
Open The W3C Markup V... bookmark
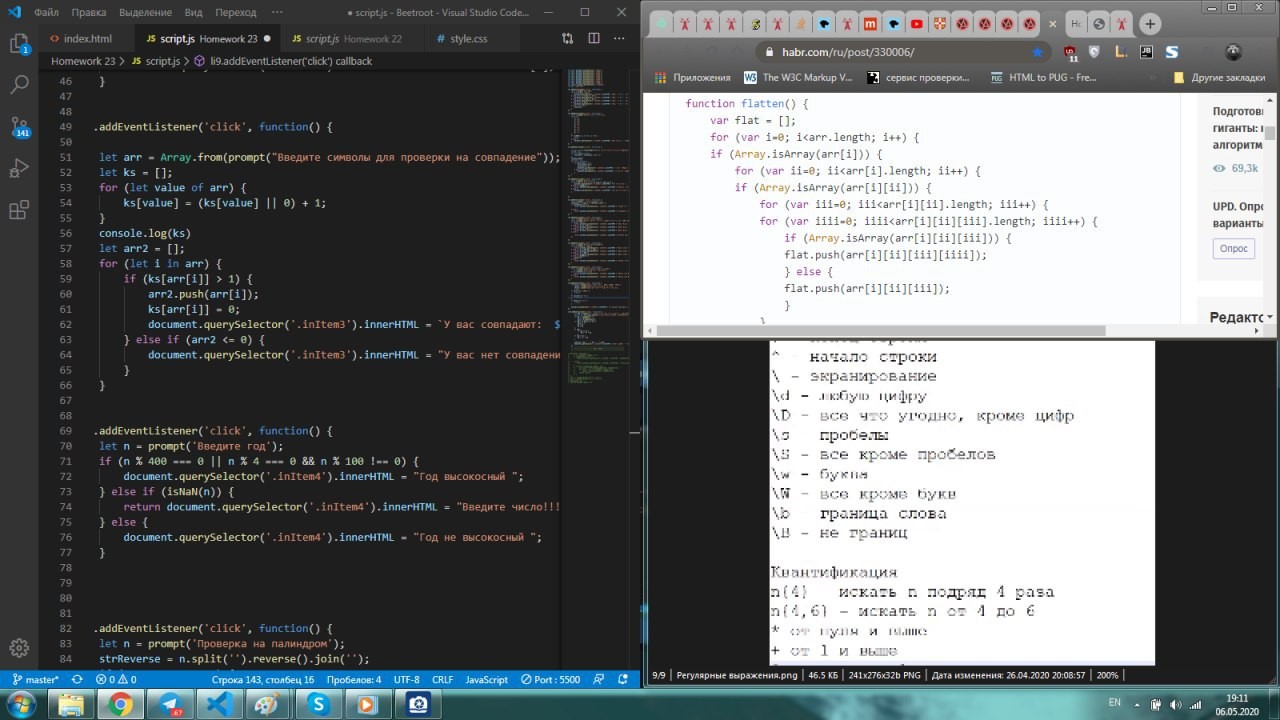click(798, 77)
